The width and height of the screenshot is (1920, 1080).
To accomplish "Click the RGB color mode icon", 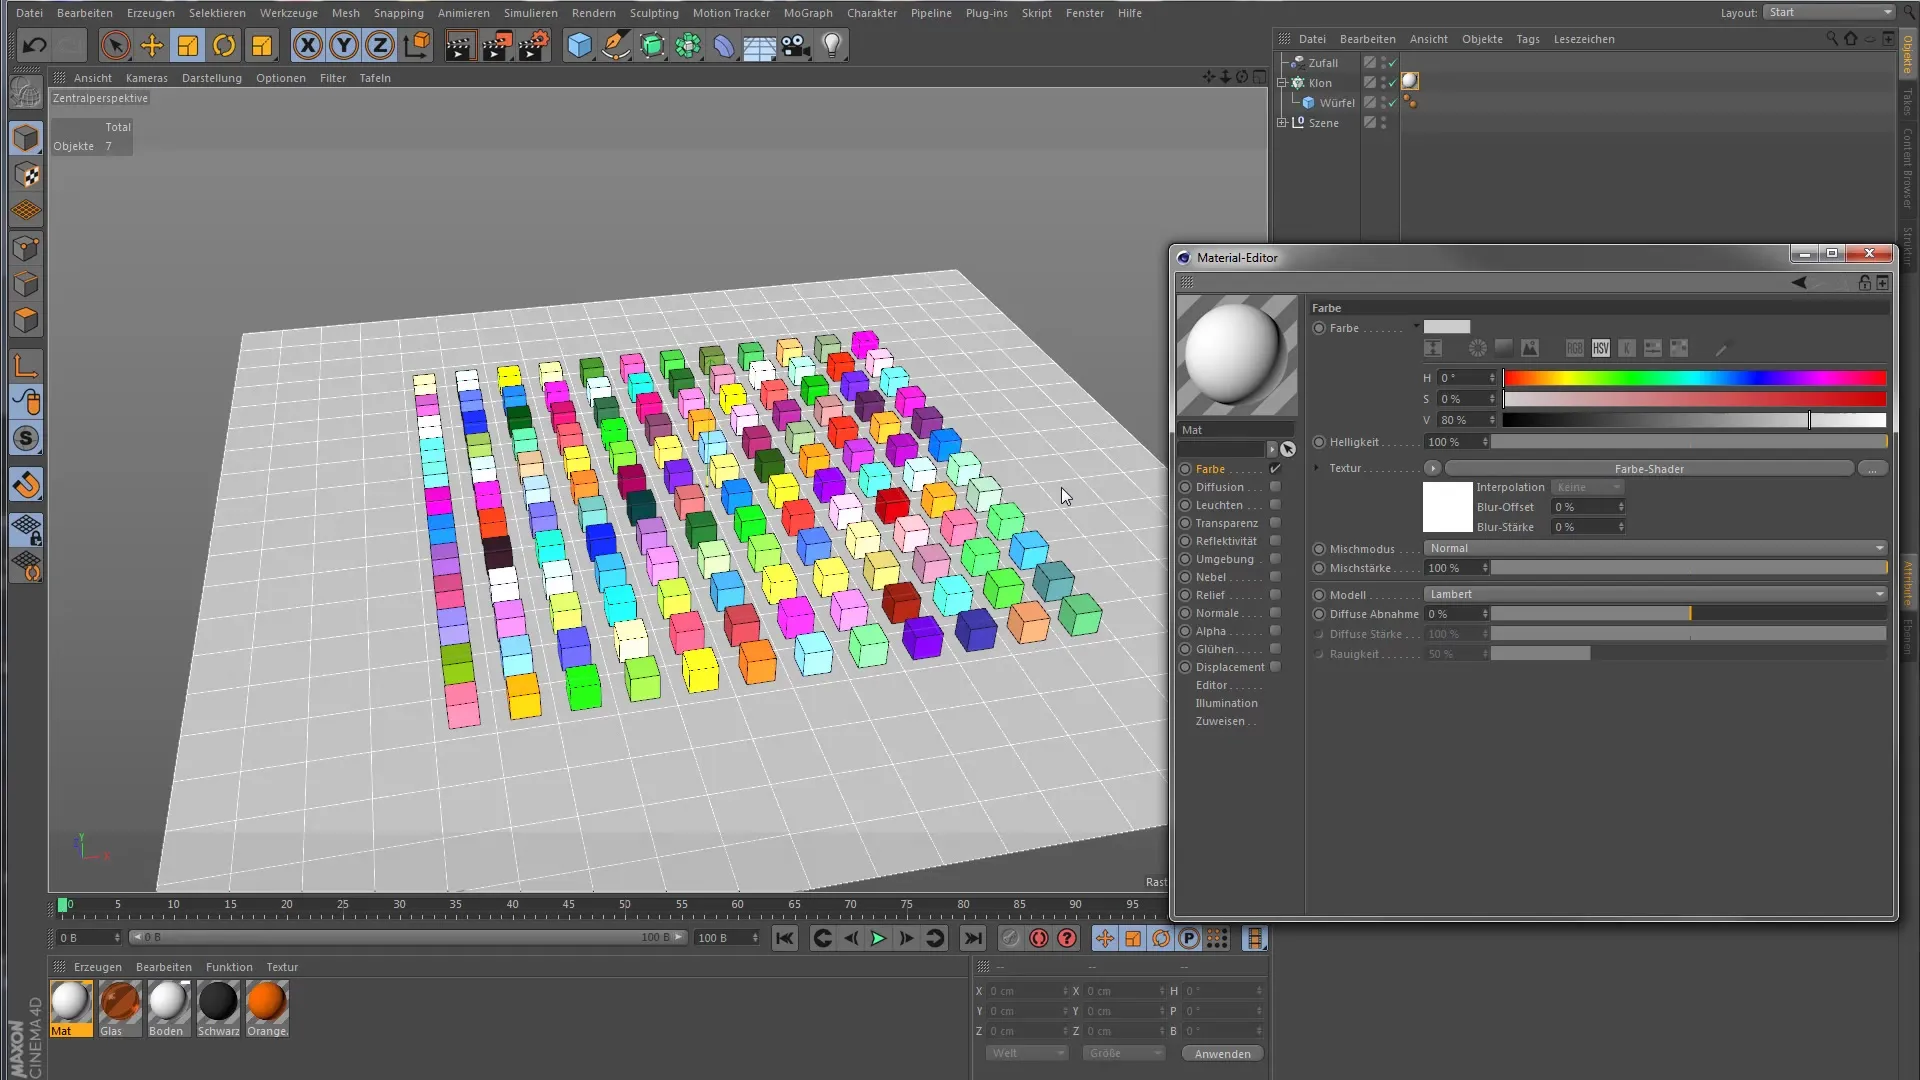I will (1575, 348).
